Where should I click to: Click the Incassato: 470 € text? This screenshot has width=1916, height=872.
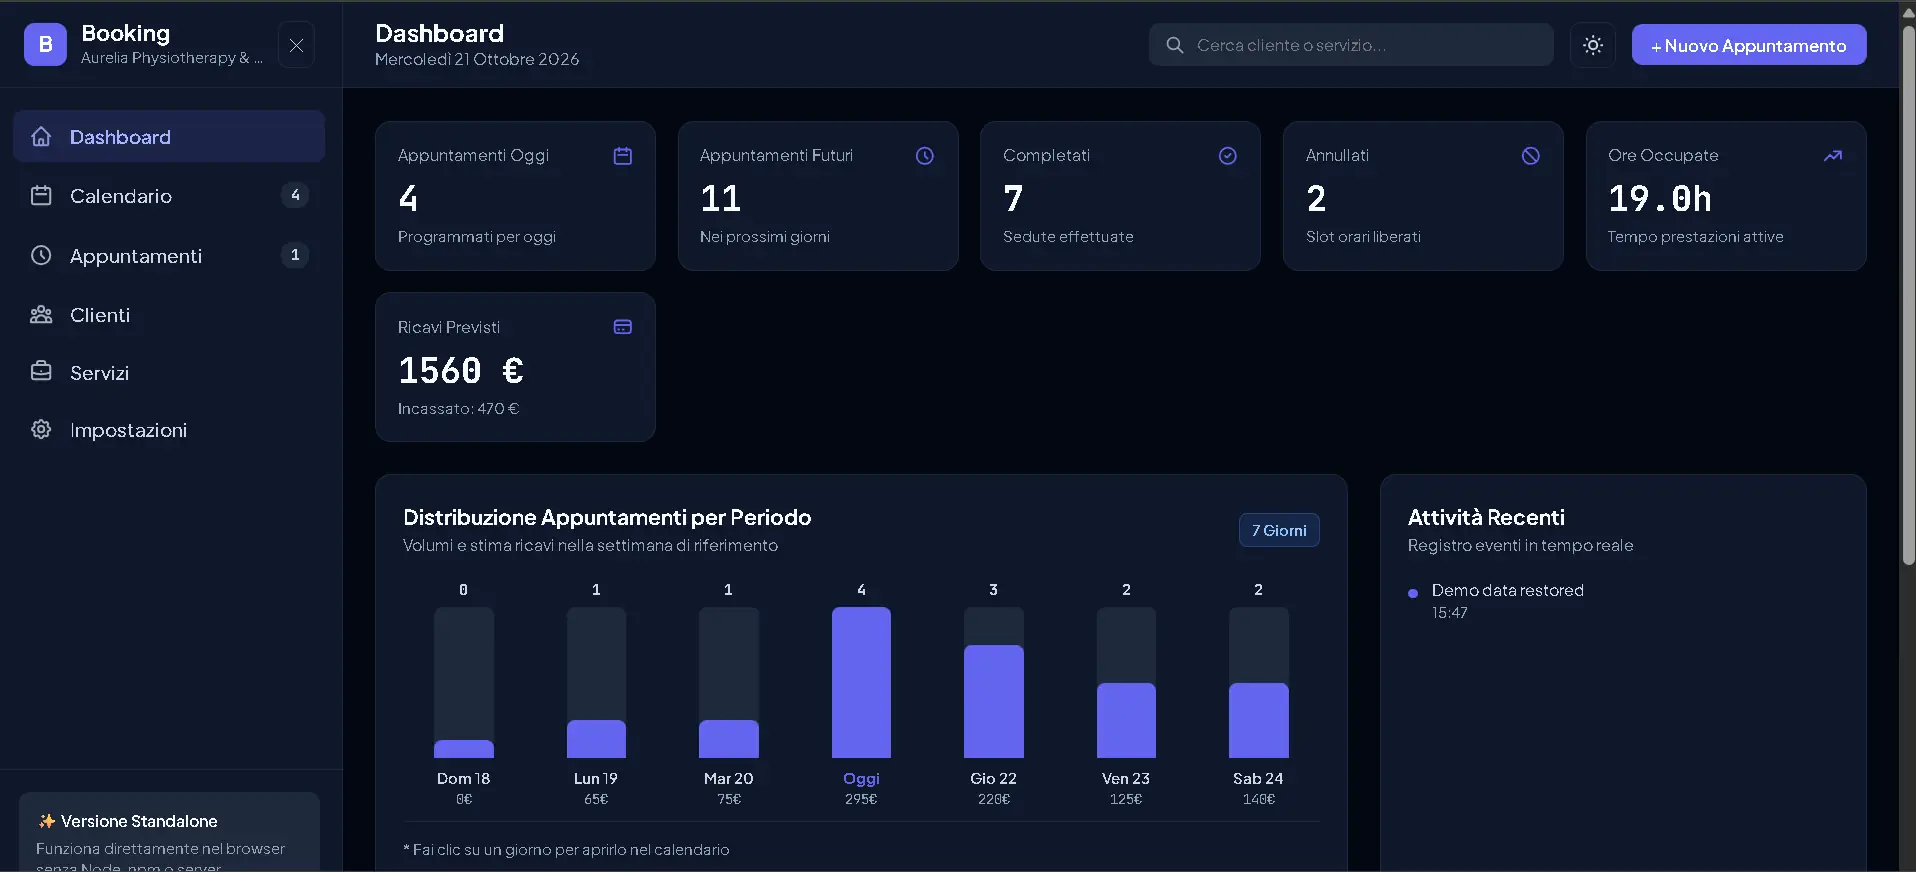(x=458, y=409)
